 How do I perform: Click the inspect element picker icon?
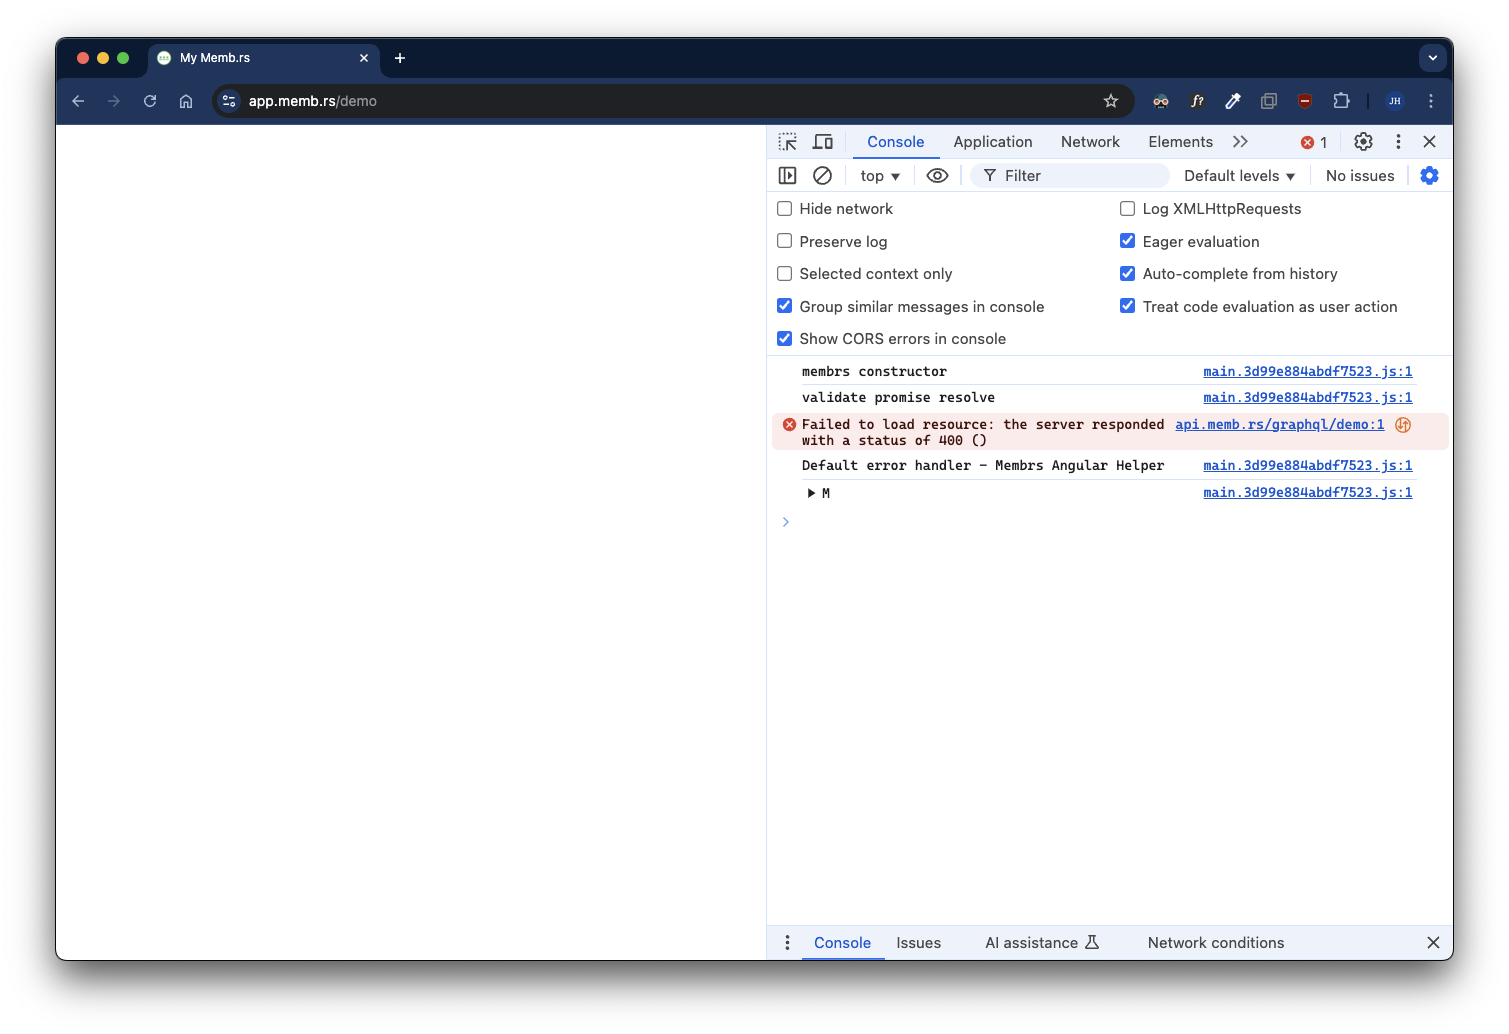tap(788, 142)
